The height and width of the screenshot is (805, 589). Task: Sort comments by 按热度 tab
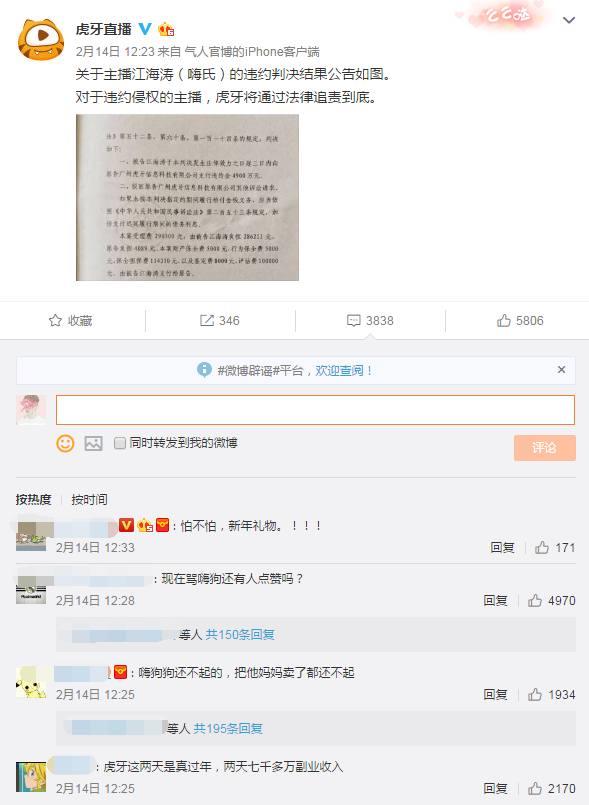(x=33, y=500)
